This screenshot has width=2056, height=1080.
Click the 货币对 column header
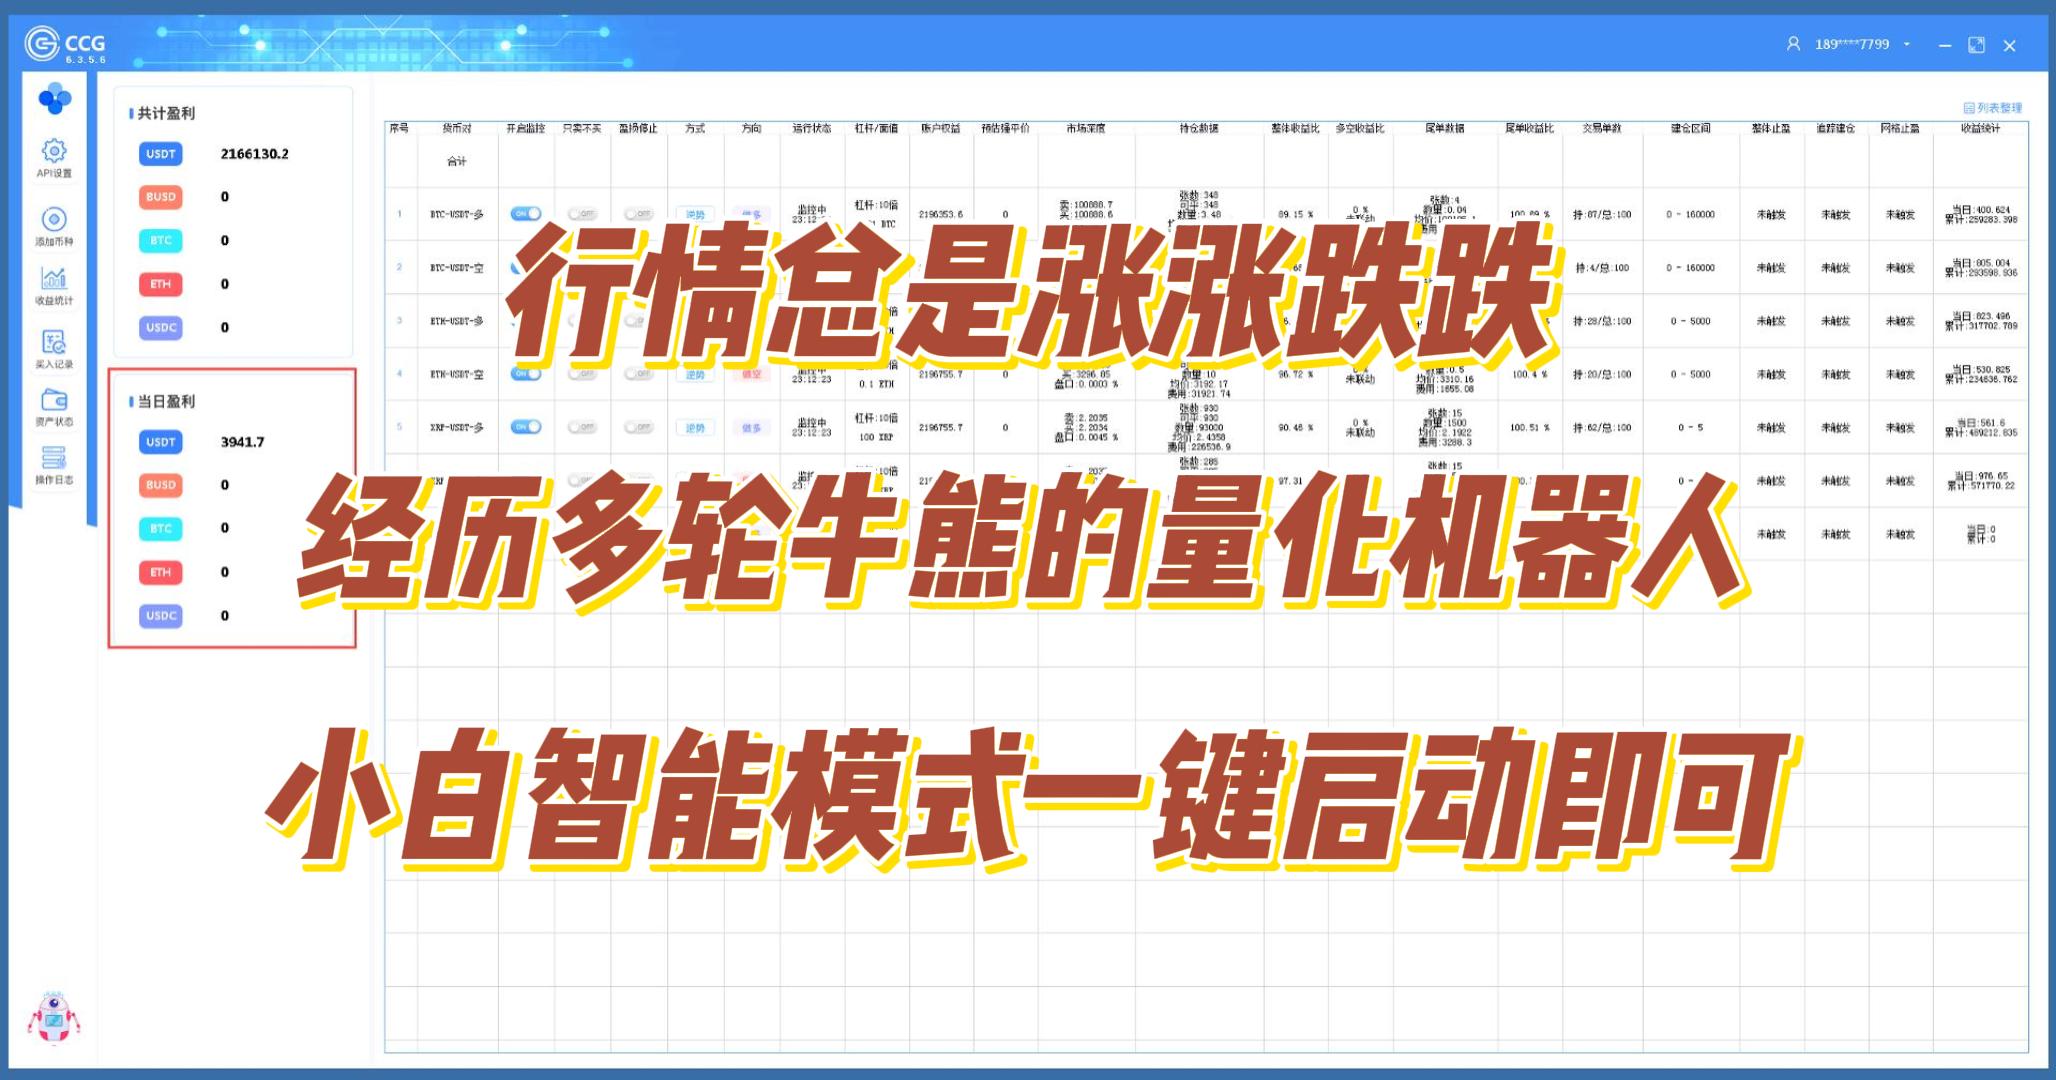coord(457,128)
